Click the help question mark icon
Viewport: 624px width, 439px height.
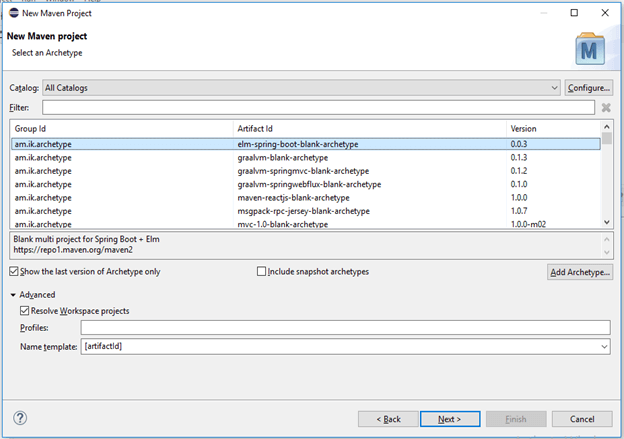pos(20,418)
